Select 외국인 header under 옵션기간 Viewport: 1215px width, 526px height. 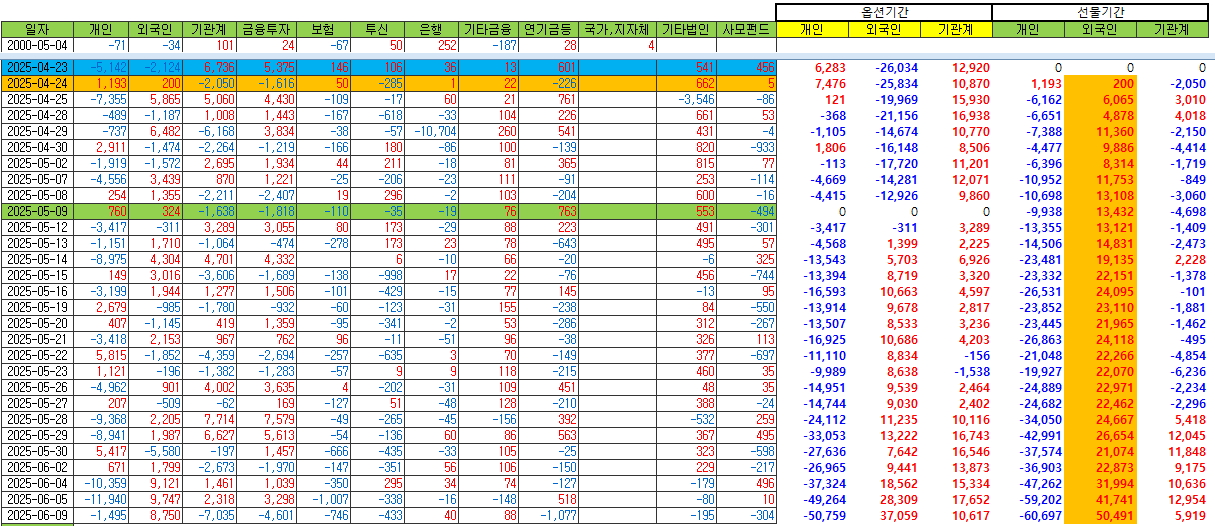click(884, 29)
